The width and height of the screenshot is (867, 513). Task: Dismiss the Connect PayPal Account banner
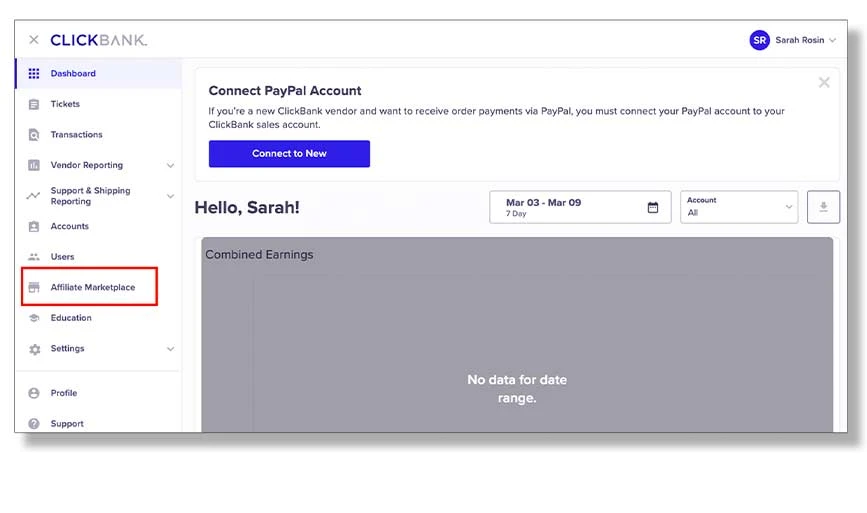click(824, 83)
